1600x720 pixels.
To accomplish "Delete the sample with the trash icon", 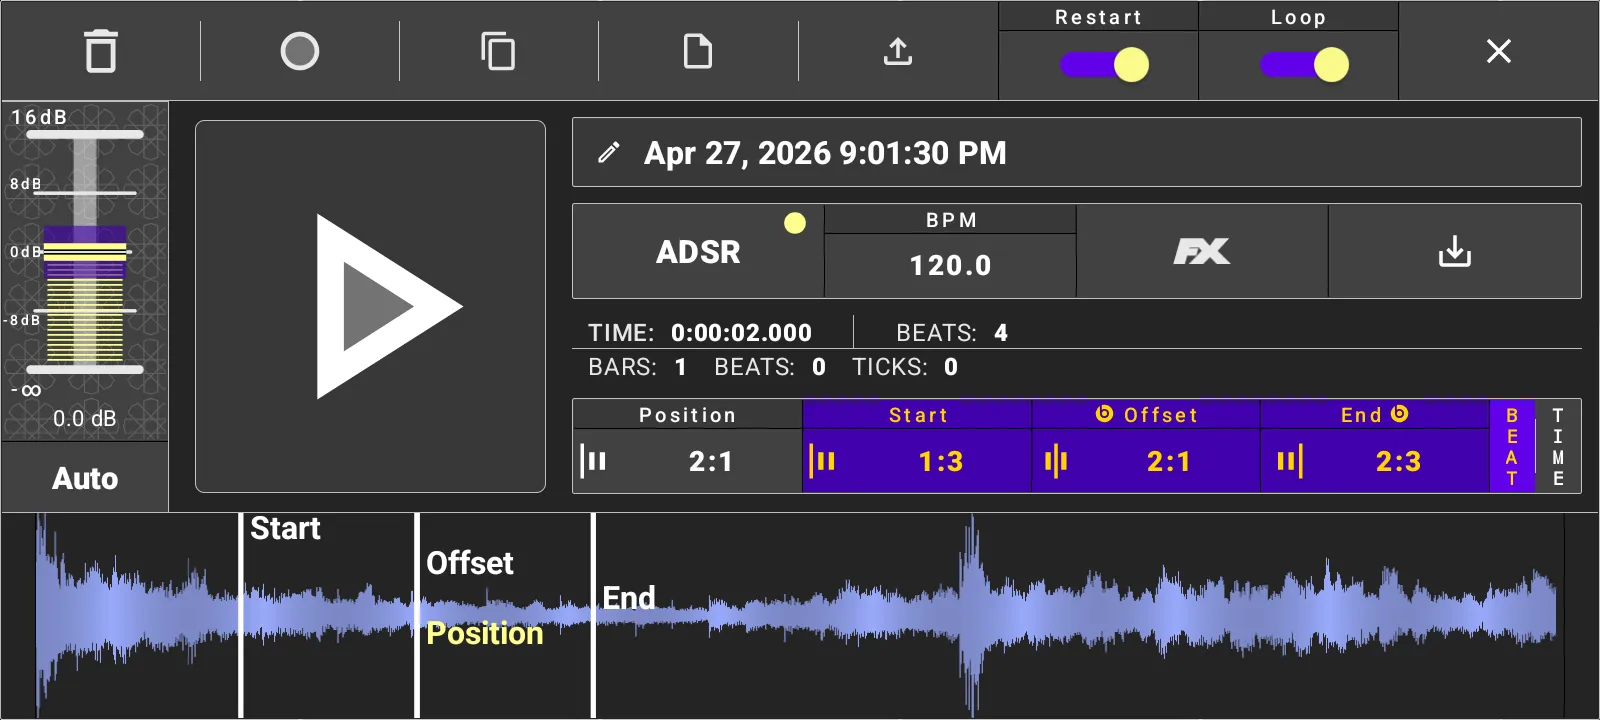I will point(101,51).
